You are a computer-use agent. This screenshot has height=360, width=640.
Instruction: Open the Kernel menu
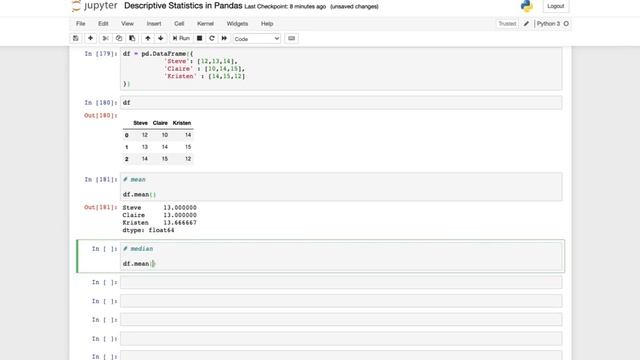coord(205,24)
